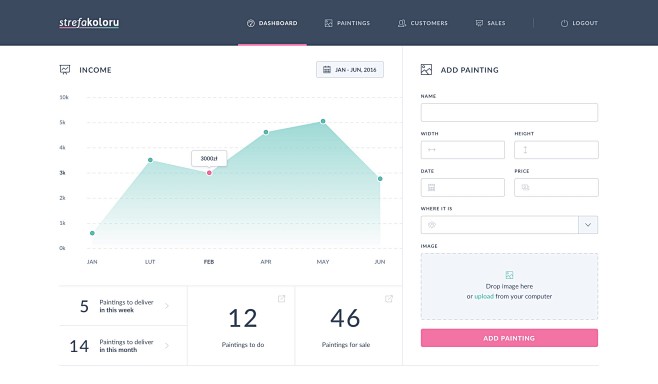This screenshot has width=658, height=384.
Task: Click into the Name input field
Action: coord(509,112)
